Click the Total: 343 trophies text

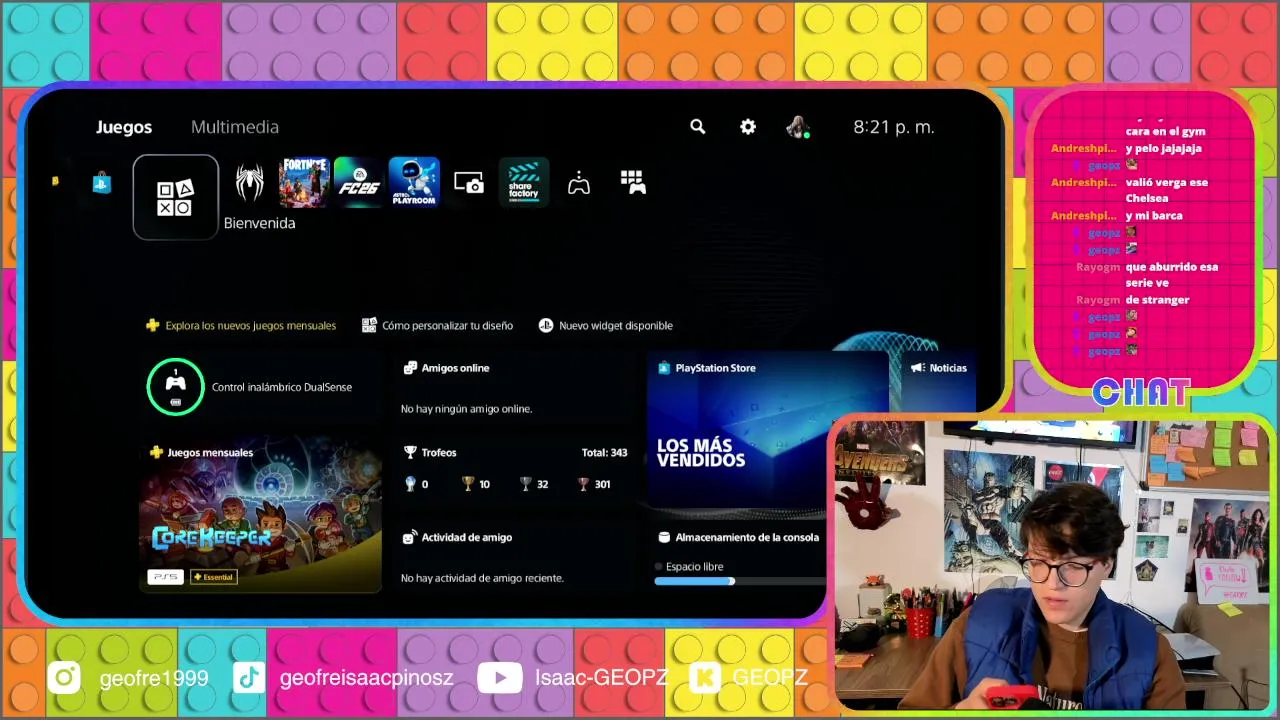pos(604,452)
